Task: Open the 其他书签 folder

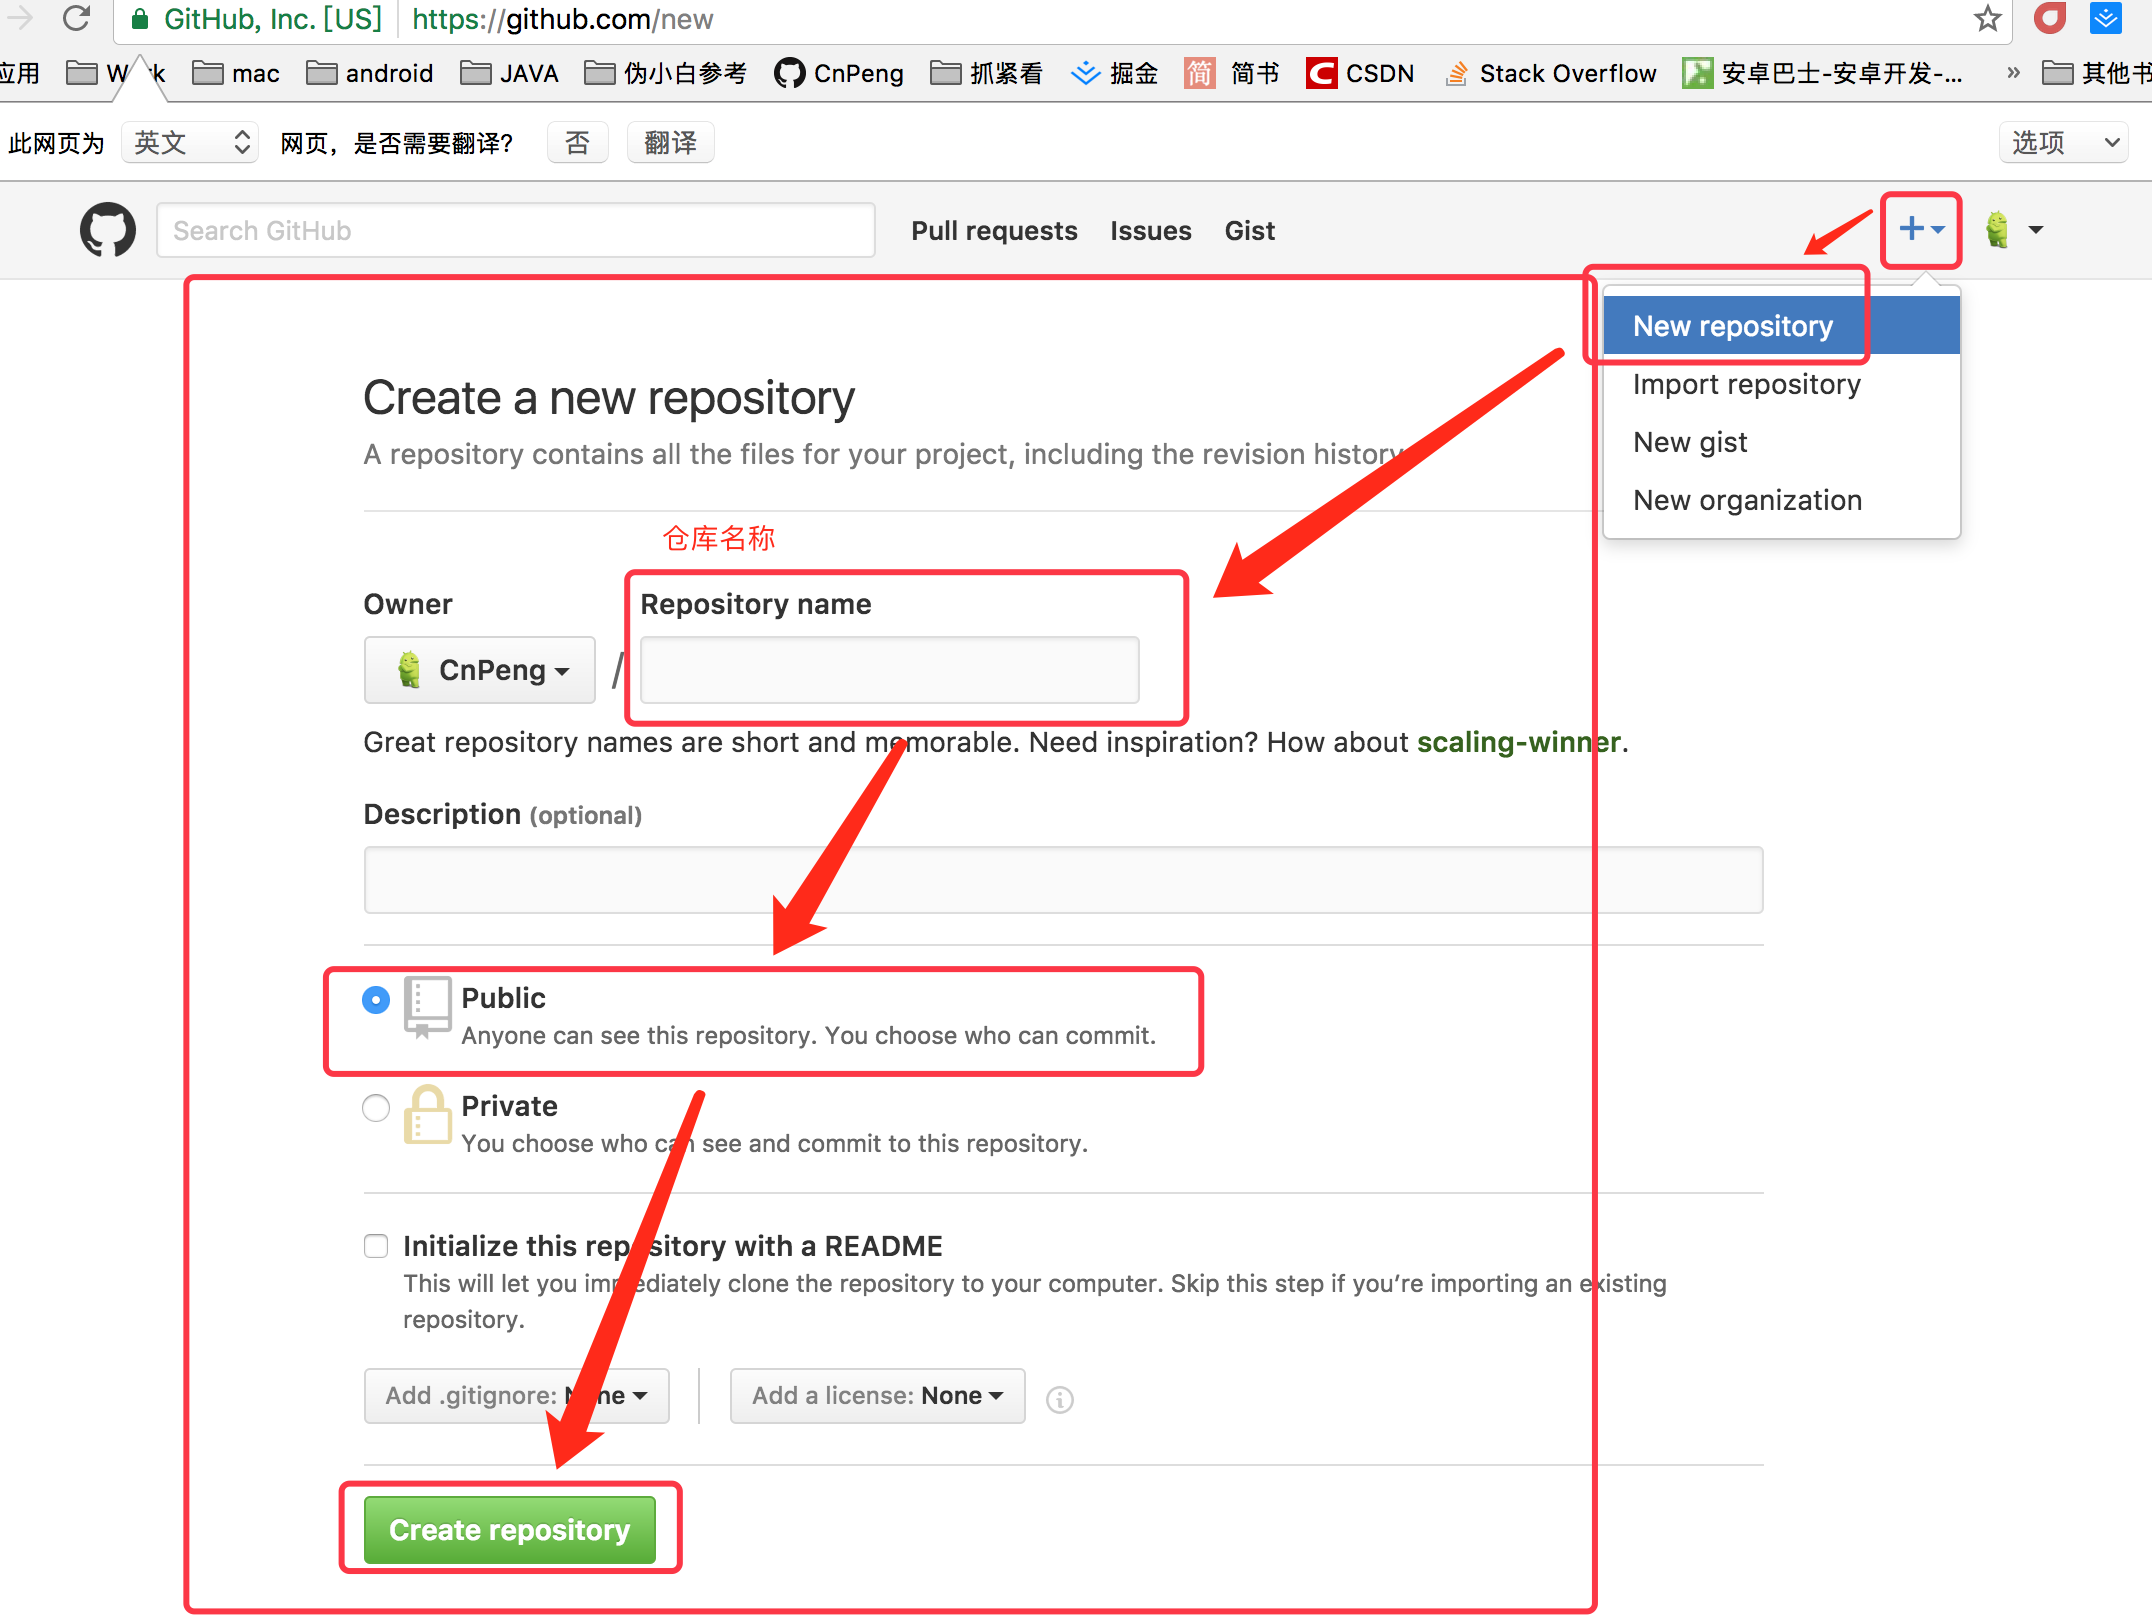Action: point(2097,73)
